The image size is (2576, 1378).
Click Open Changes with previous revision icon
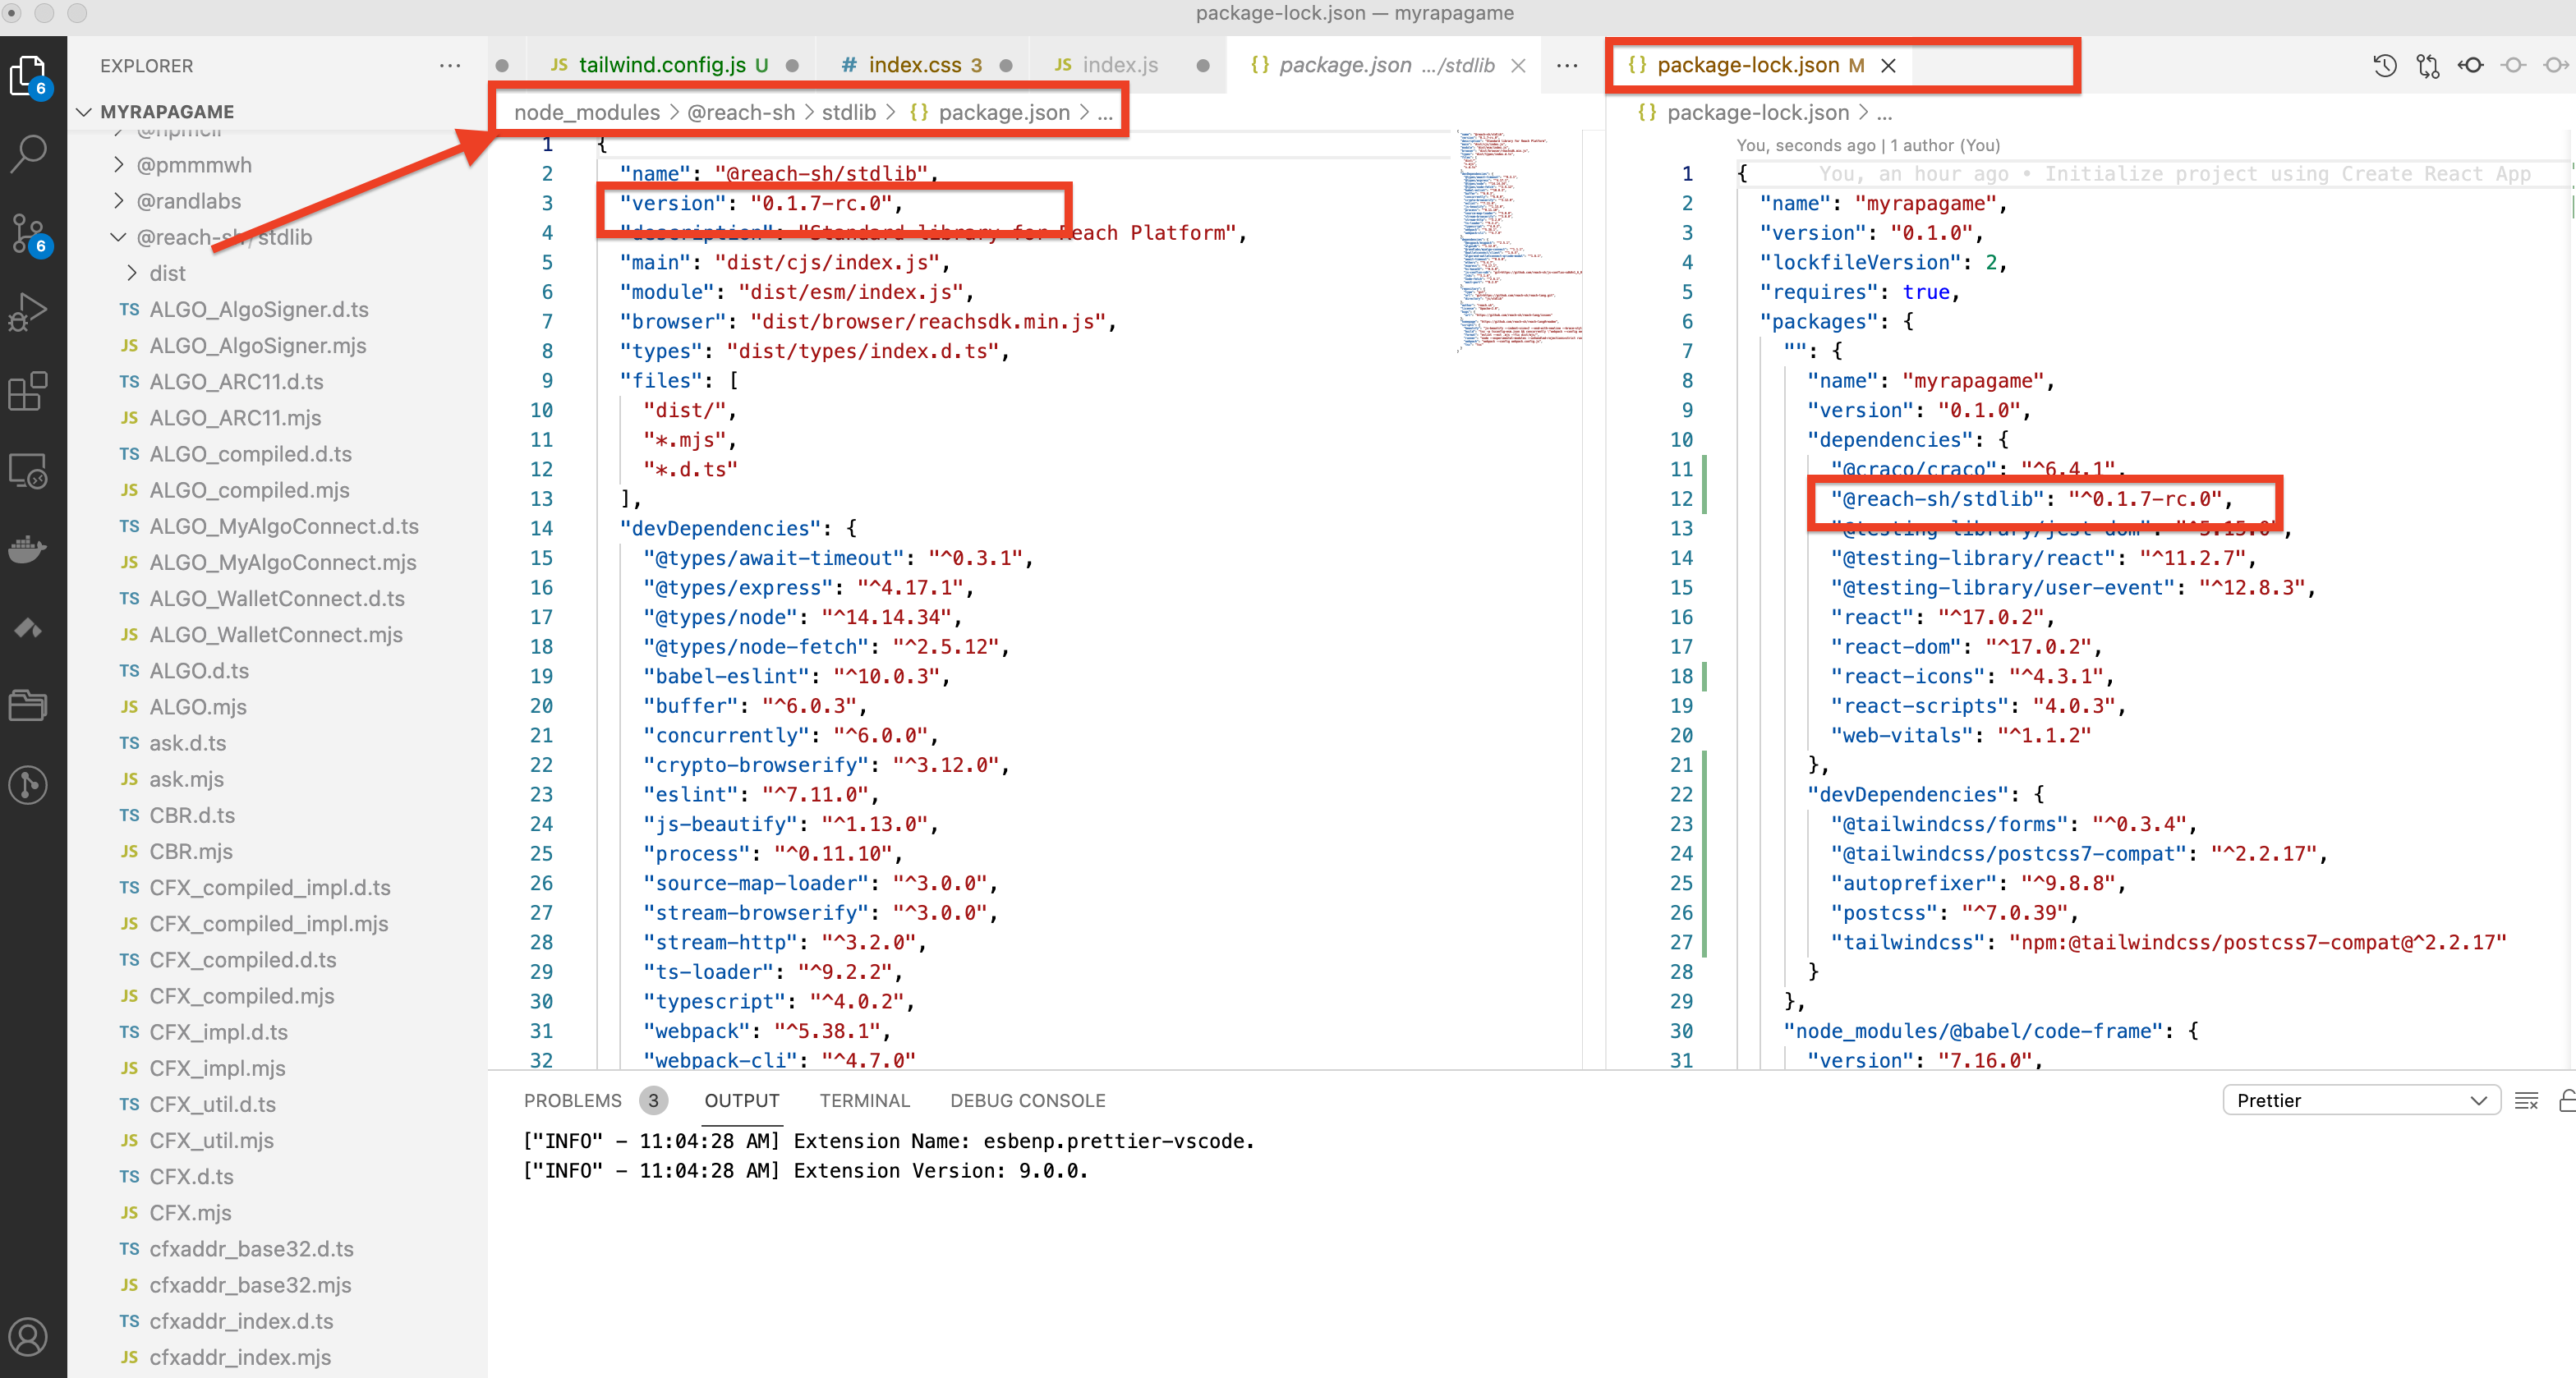[x=2471, y=66]
